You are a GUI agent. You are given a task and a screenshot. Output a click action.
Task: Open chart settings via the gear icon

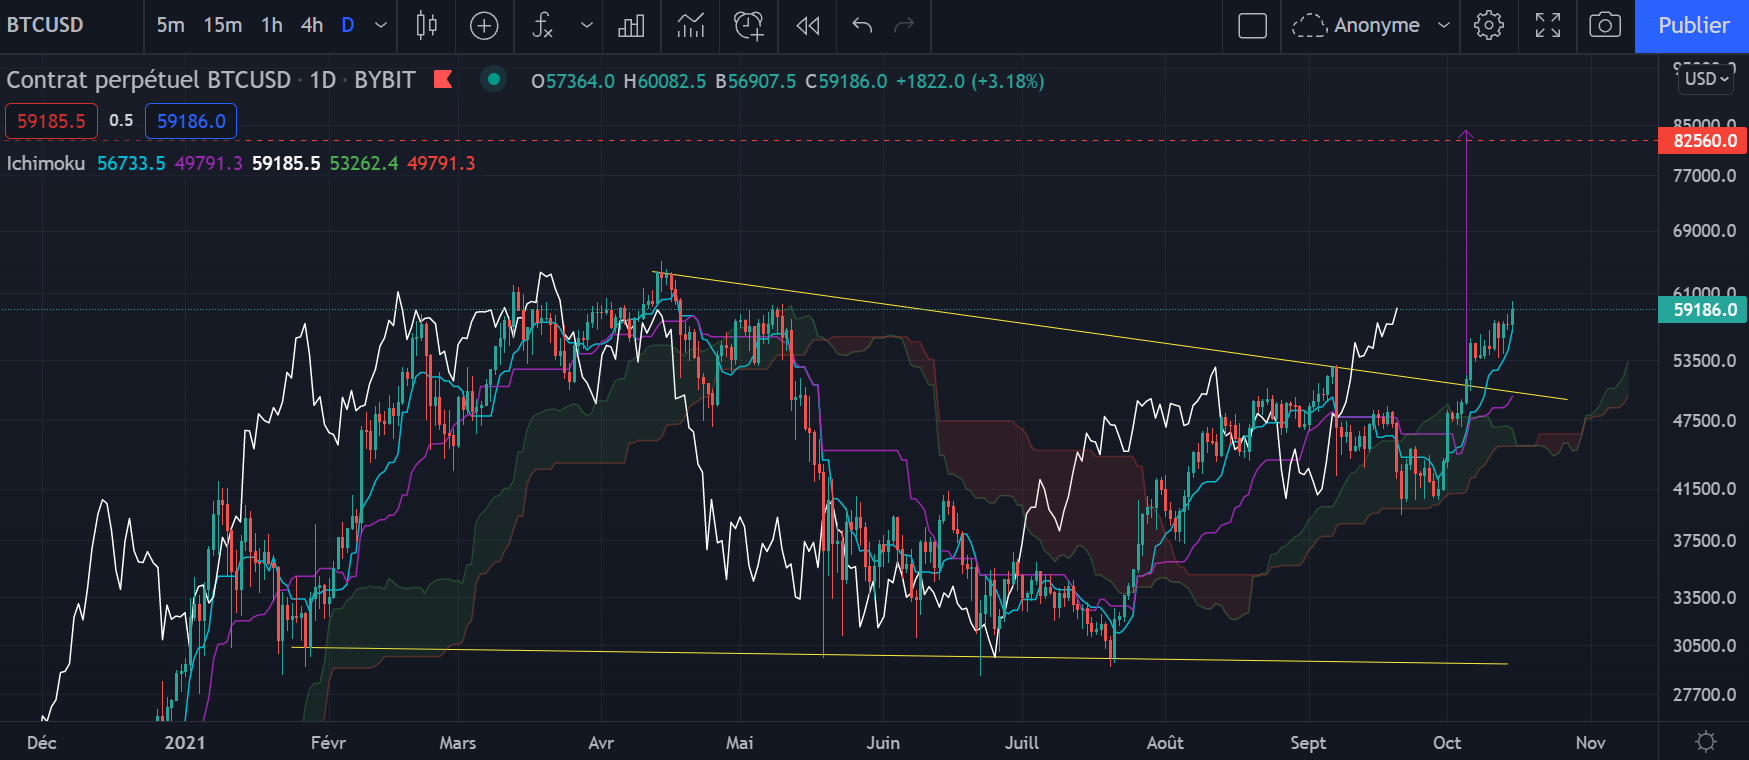coord(1489,26)
